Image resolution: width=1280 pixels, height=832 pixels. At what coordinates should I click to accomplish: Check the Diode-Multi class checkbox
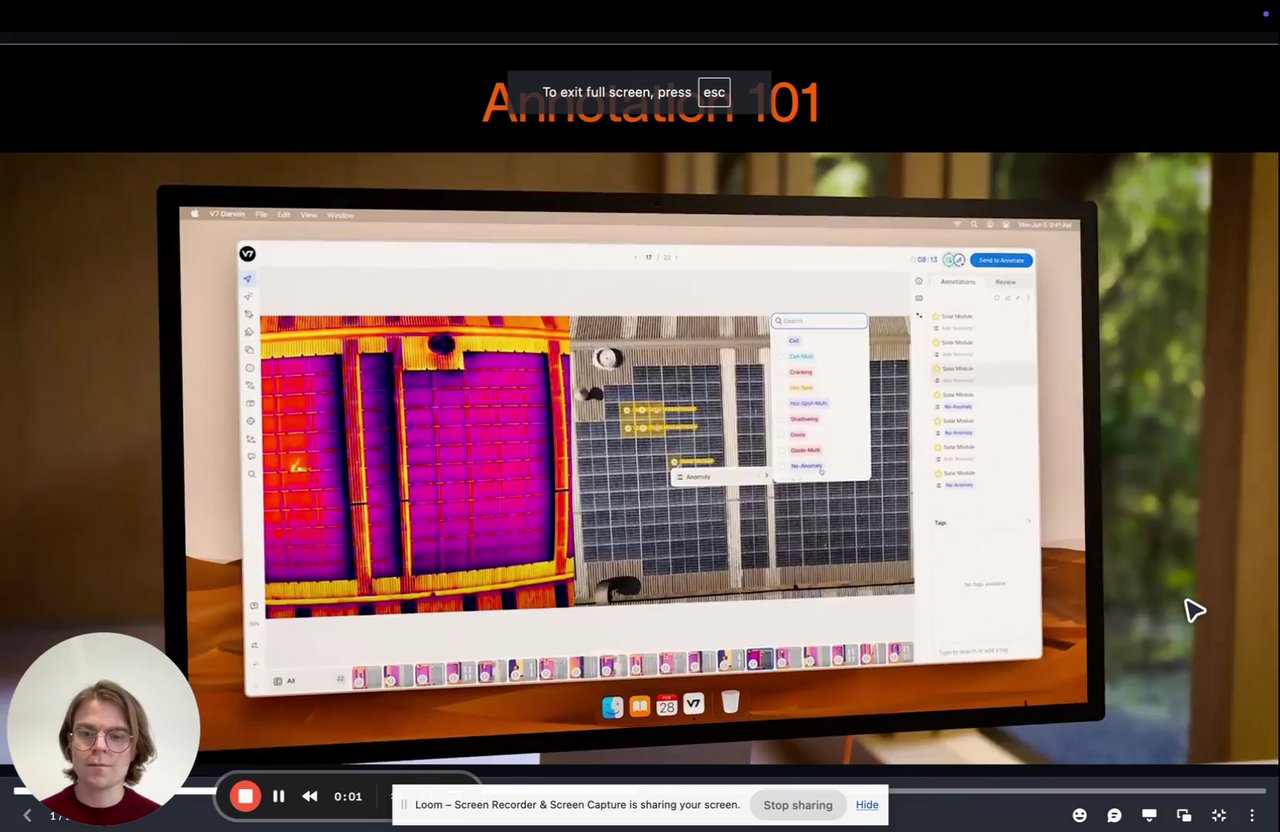pyautogui.click(x=782, y=450)
